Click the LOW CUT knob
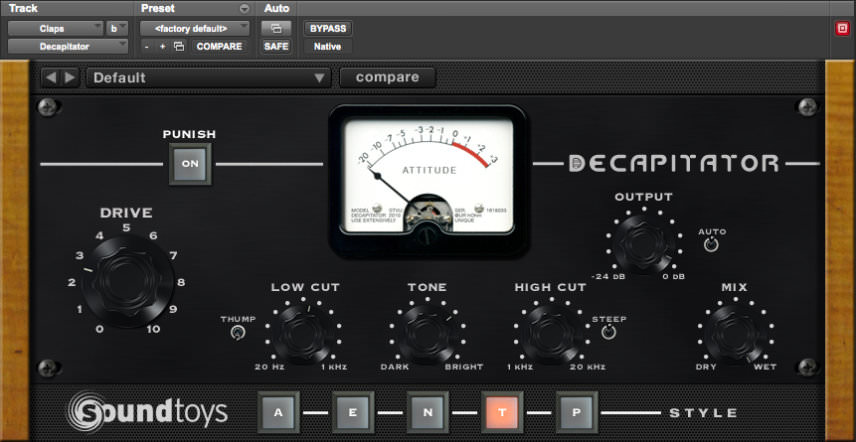856x442 pixels. click(x=304, y=334)
